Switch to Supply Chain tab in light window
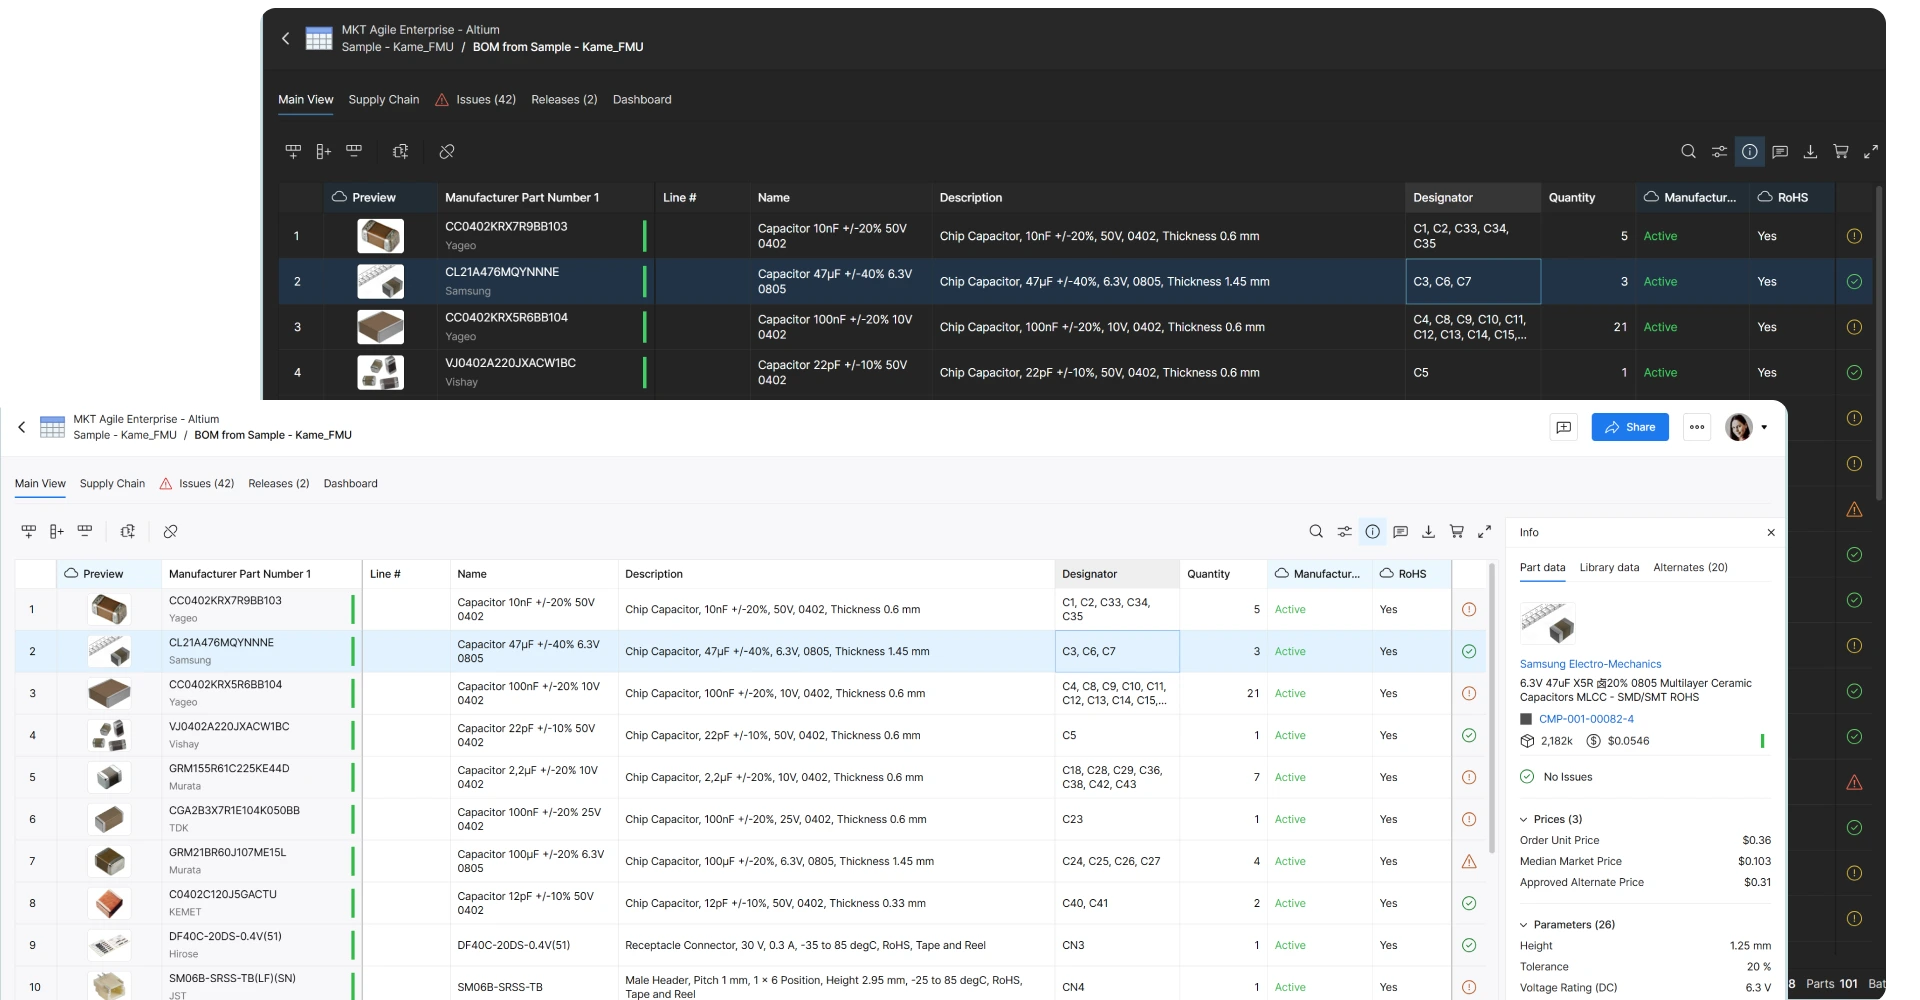 pyautogui.click(x=112, y=483)
